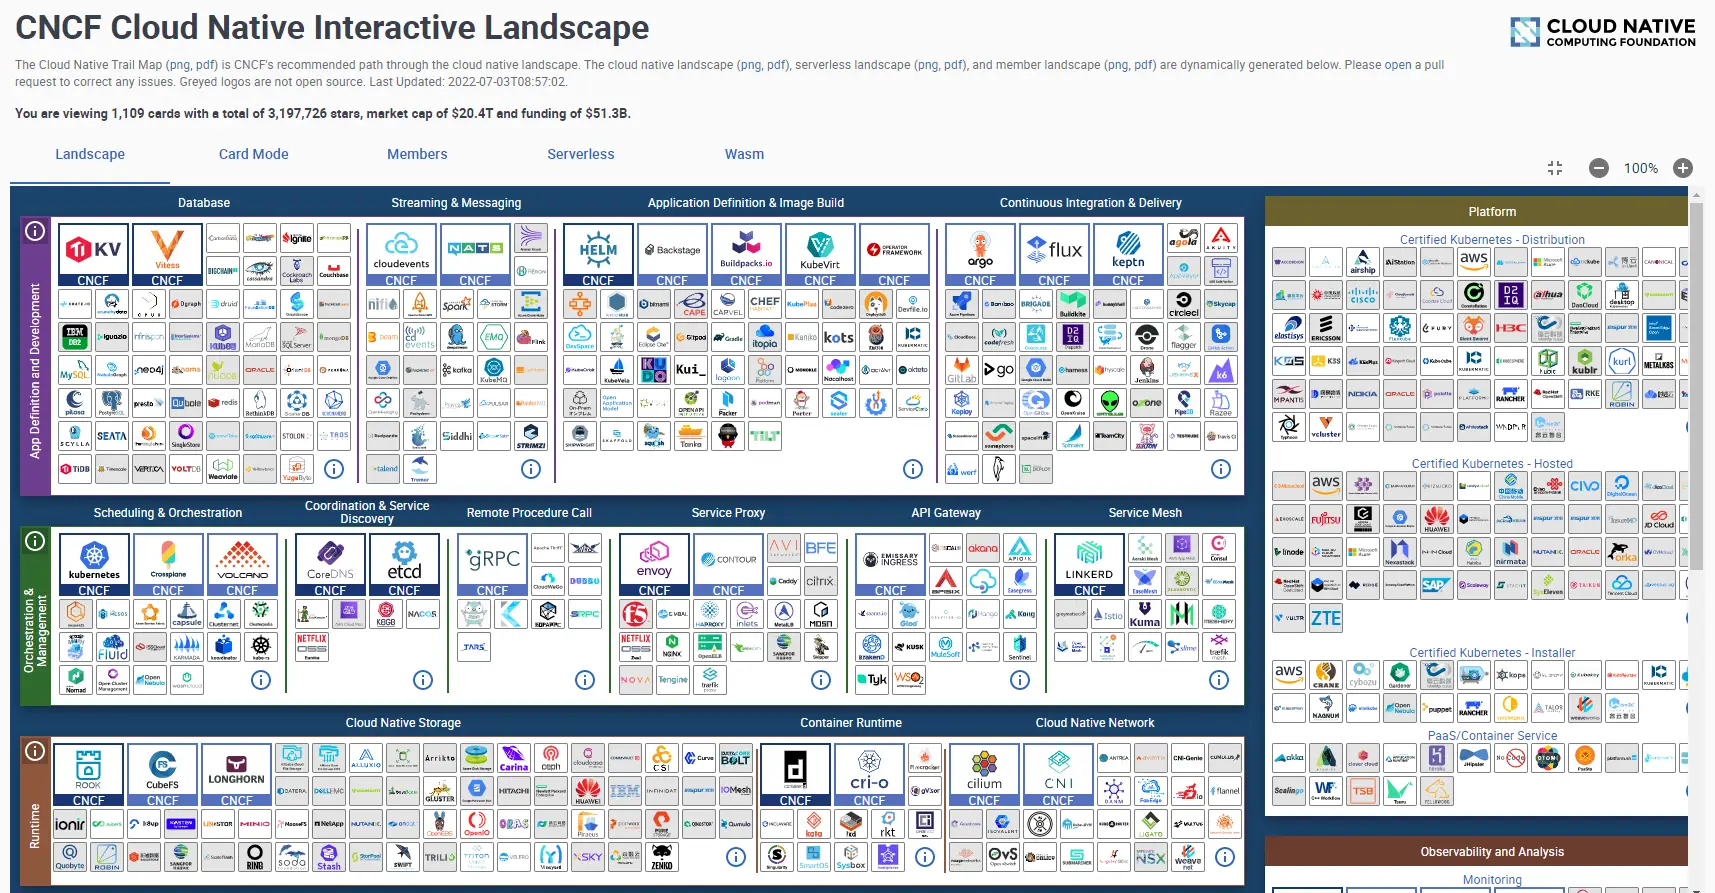Select the Flux logo card
This screenshot has width=1715, height=893.
(1054, 255)
